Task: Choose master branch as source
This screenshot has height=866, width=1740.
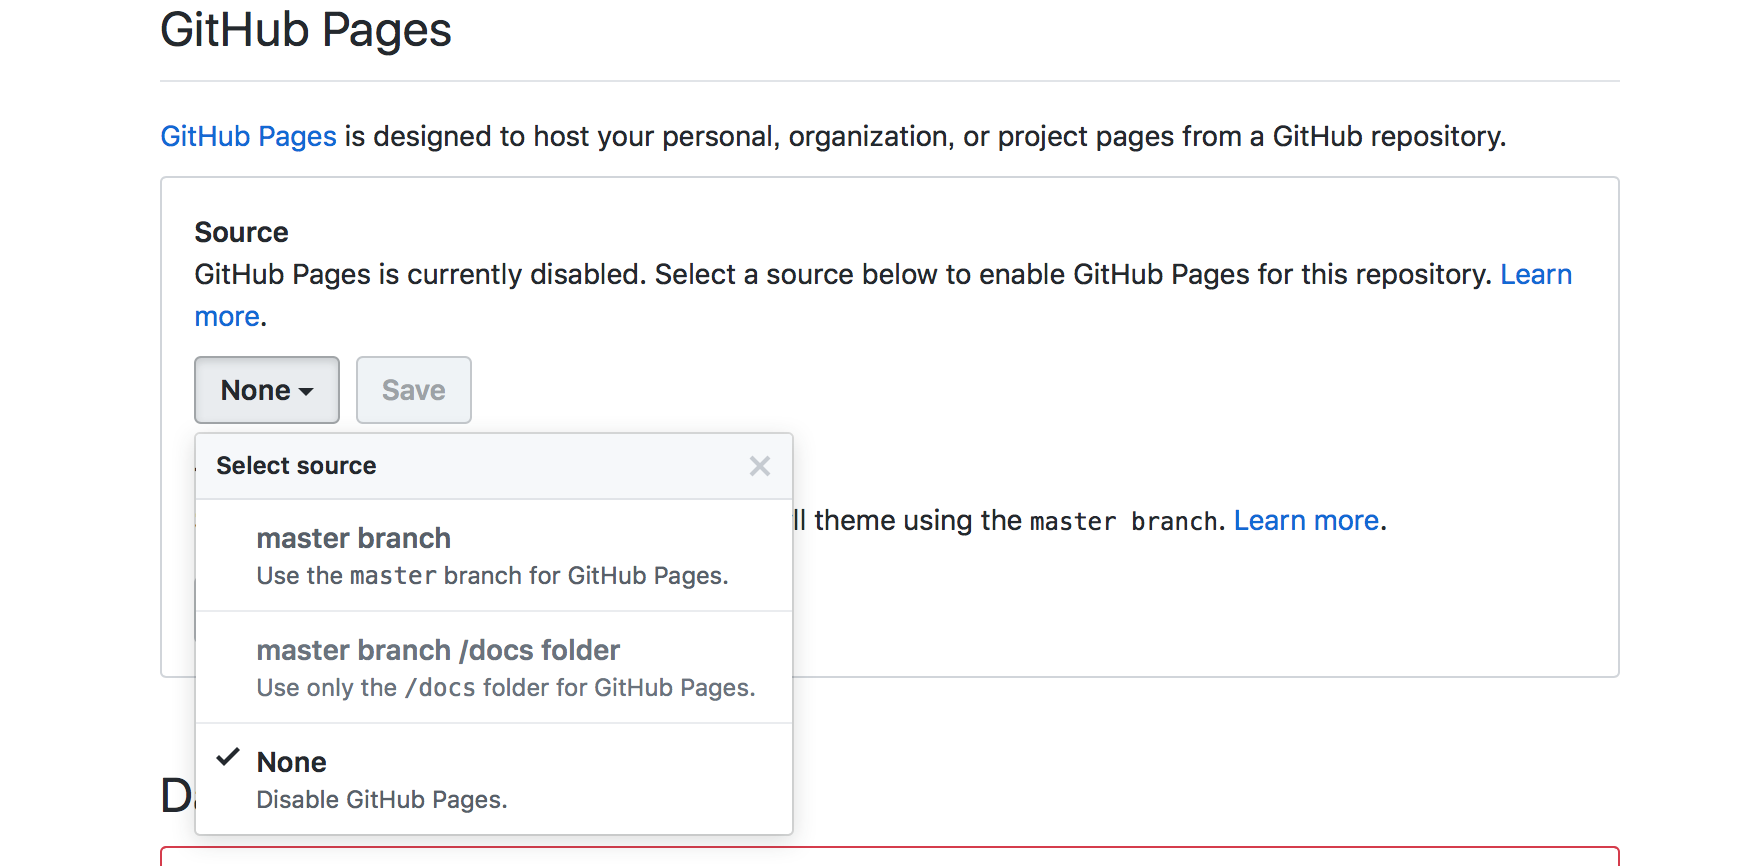Action: 494,556
